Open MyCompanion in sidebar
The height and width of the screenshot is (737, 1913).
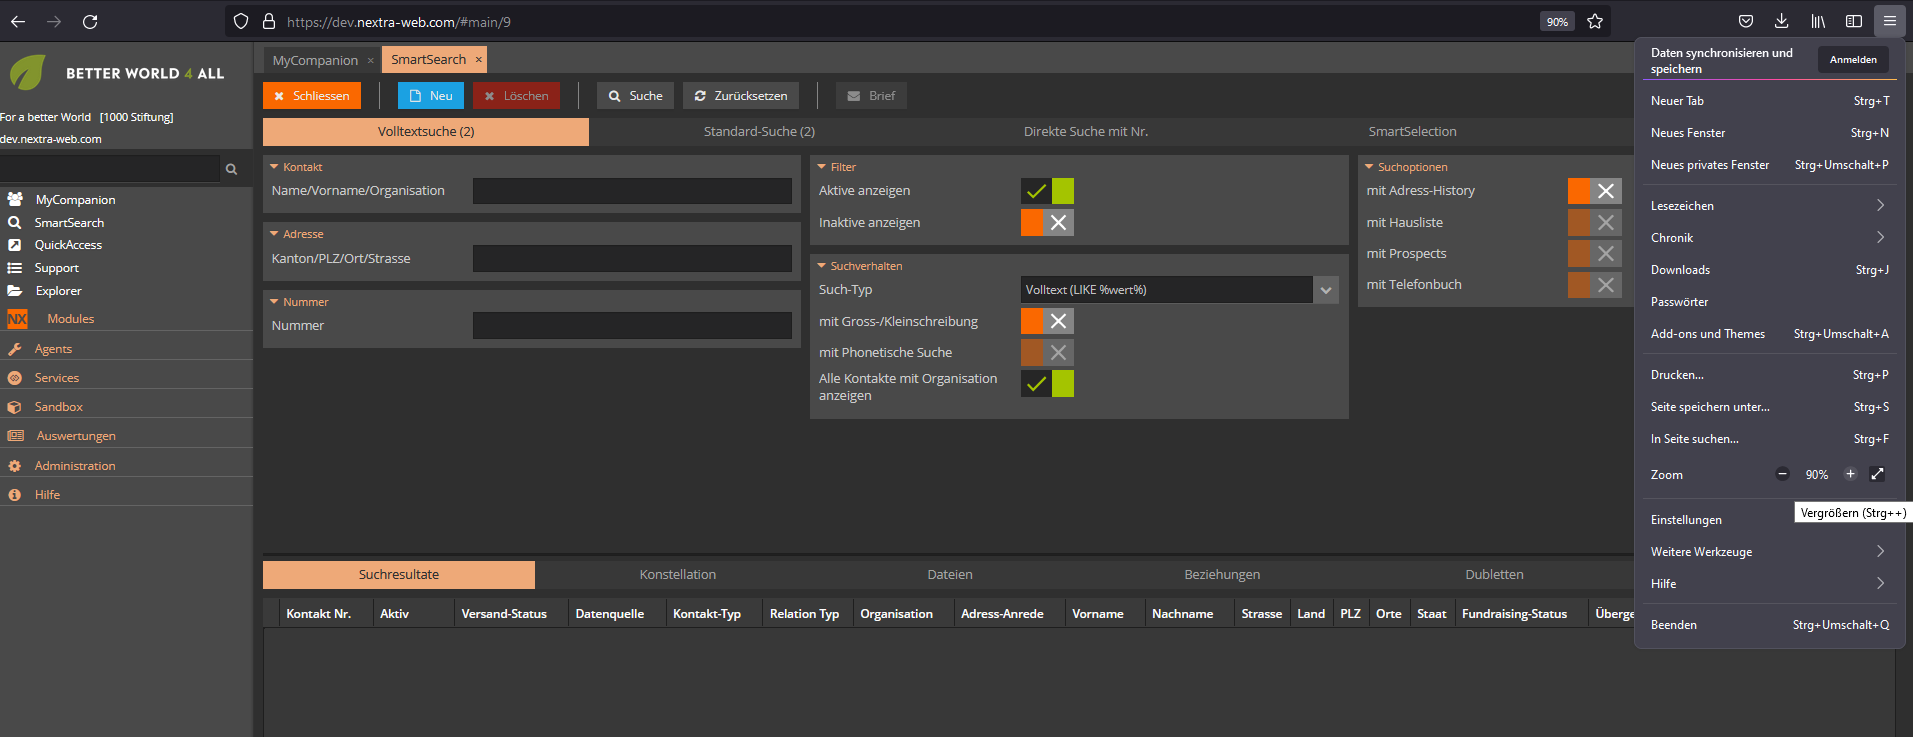coord(75,200)
